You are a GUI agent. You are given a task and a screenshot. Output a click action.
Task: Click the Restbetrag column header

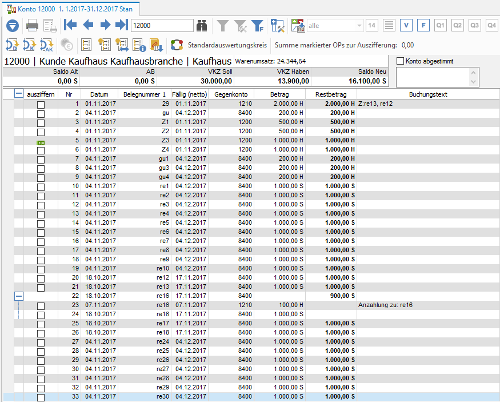[x=331, y=94]
